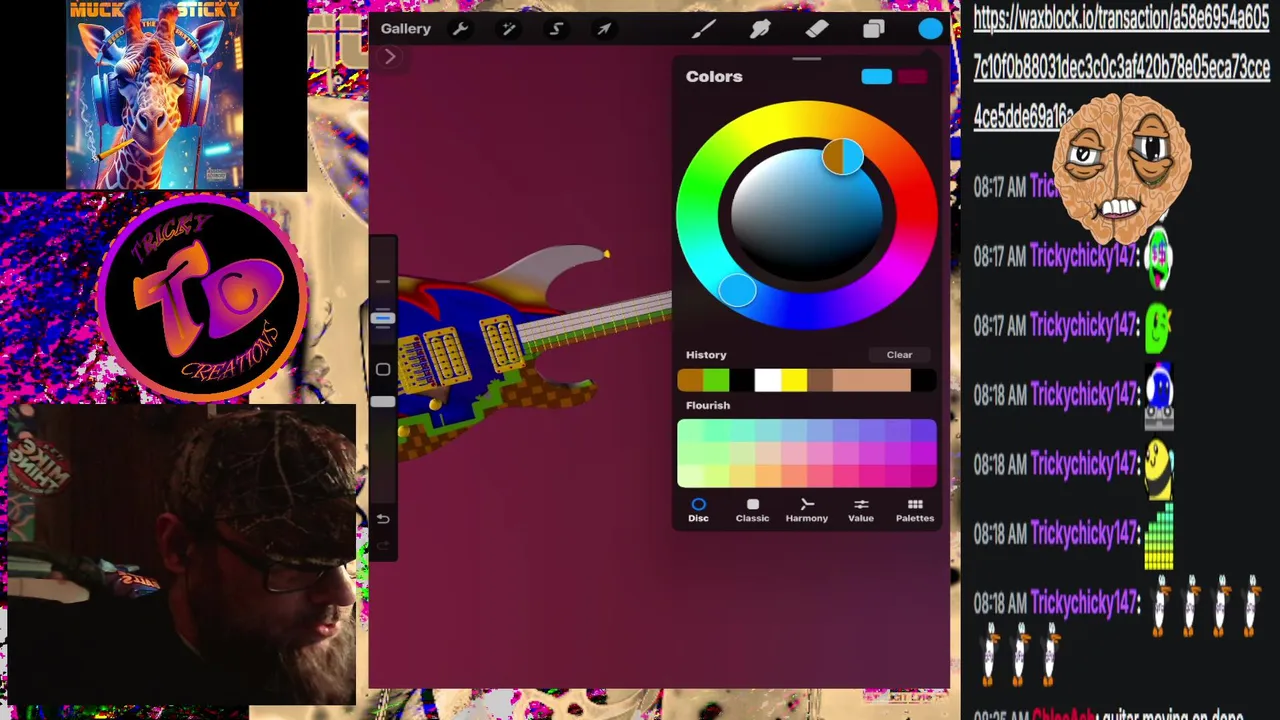Clear the color History
Viewport: 1280px width, 720px height.
tap(899, 355)
